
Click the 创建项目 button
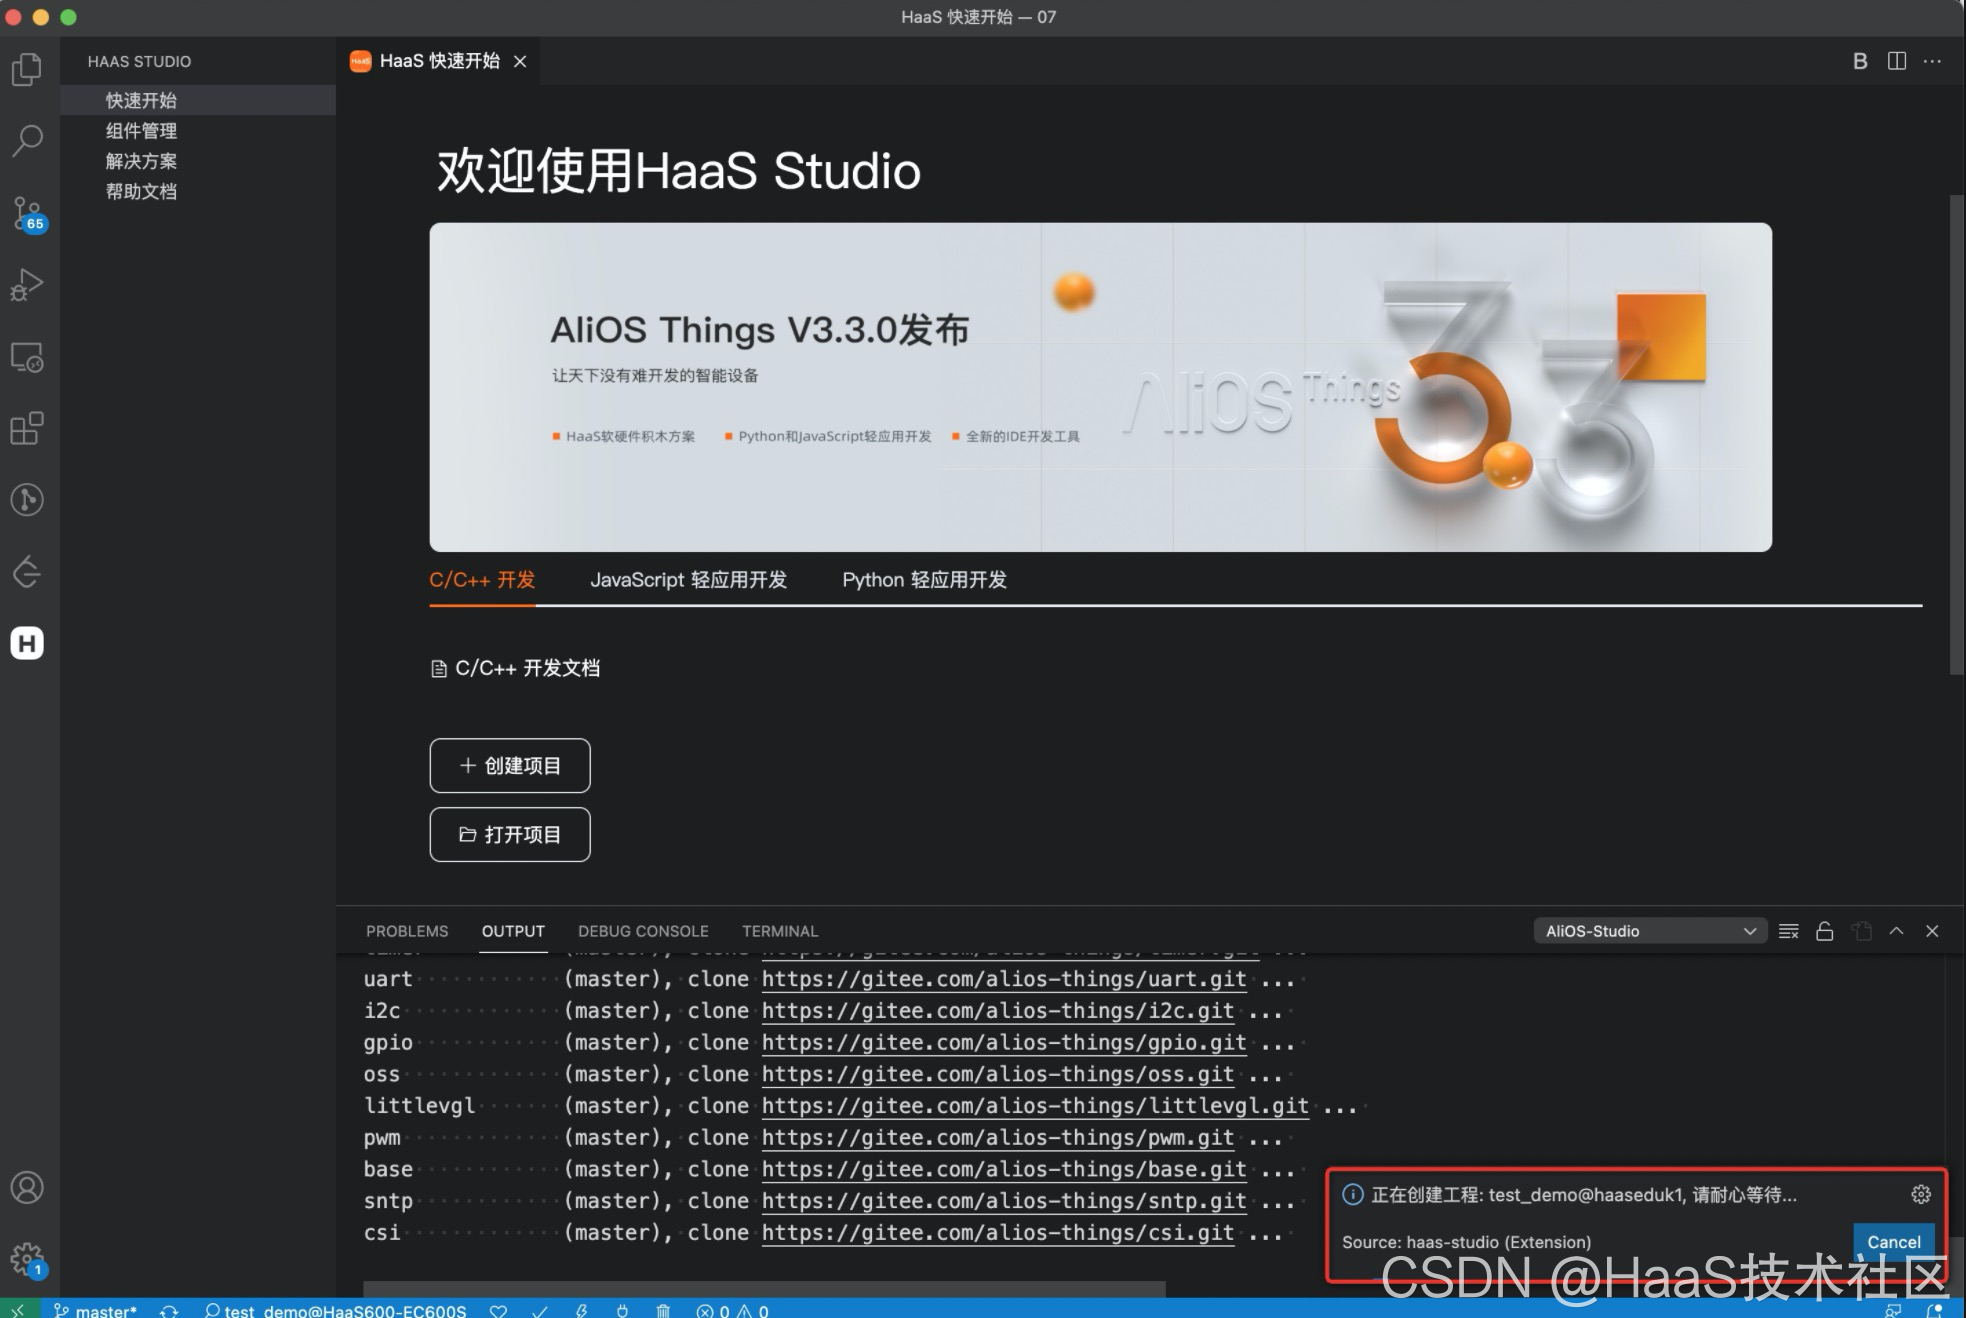point(510,765)
